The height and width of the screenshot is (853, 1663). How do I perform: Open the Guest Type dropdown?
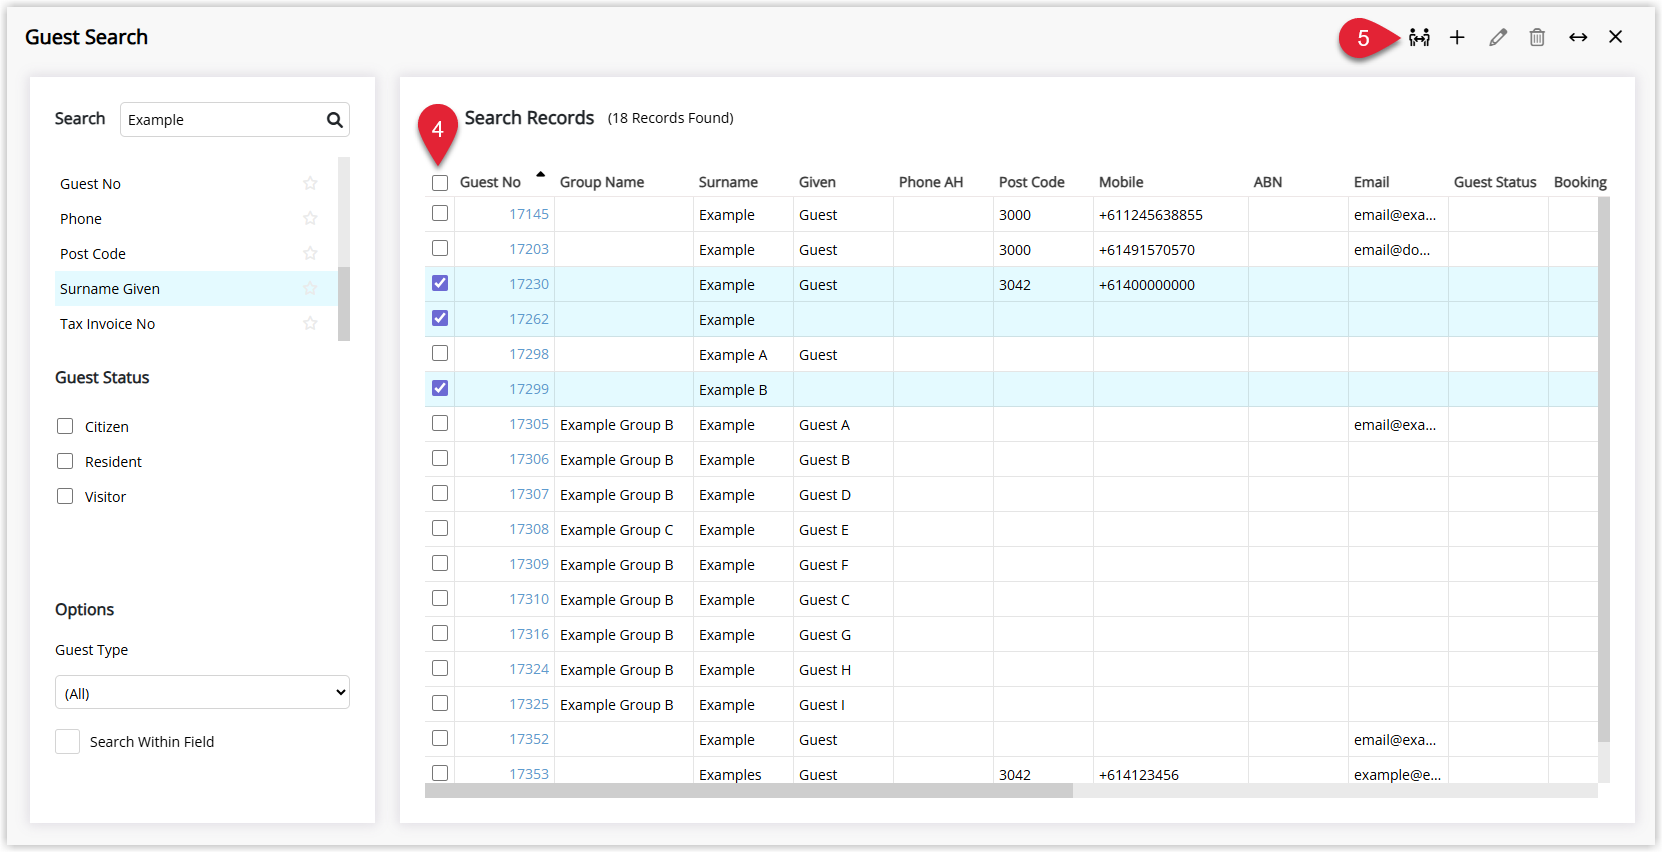pos(202,692)
